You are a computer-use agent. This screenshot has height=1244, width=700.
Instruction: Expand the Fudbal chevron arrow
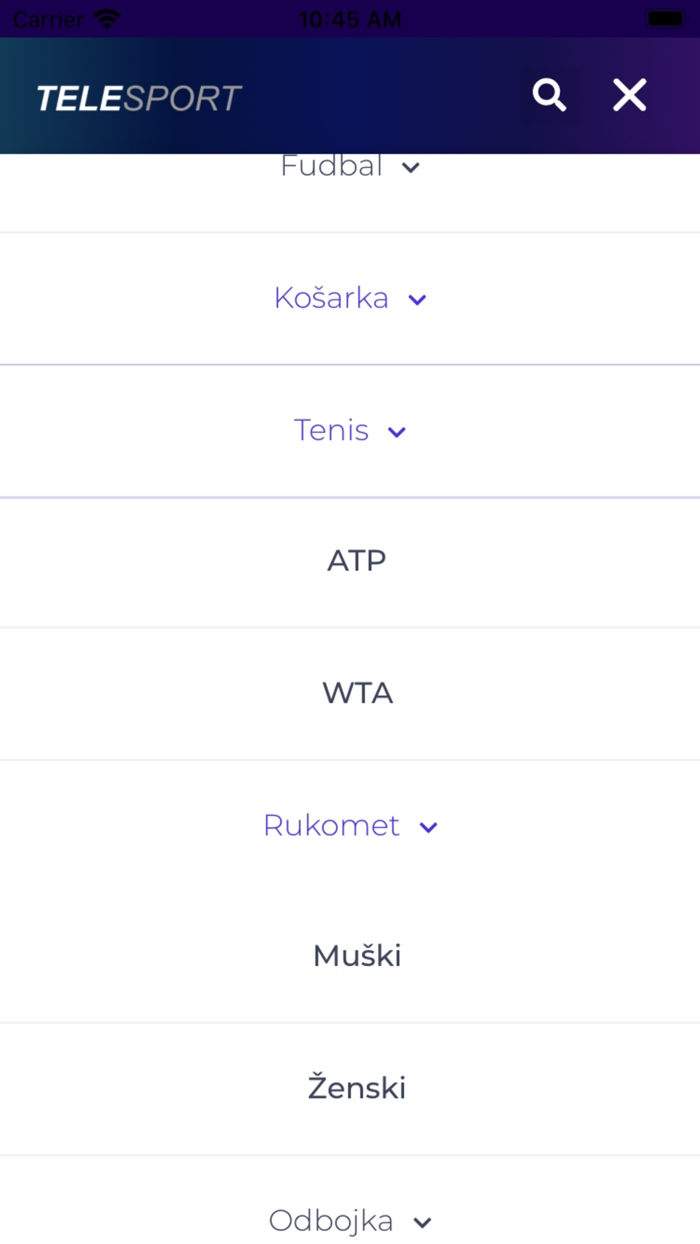(410, 168)
